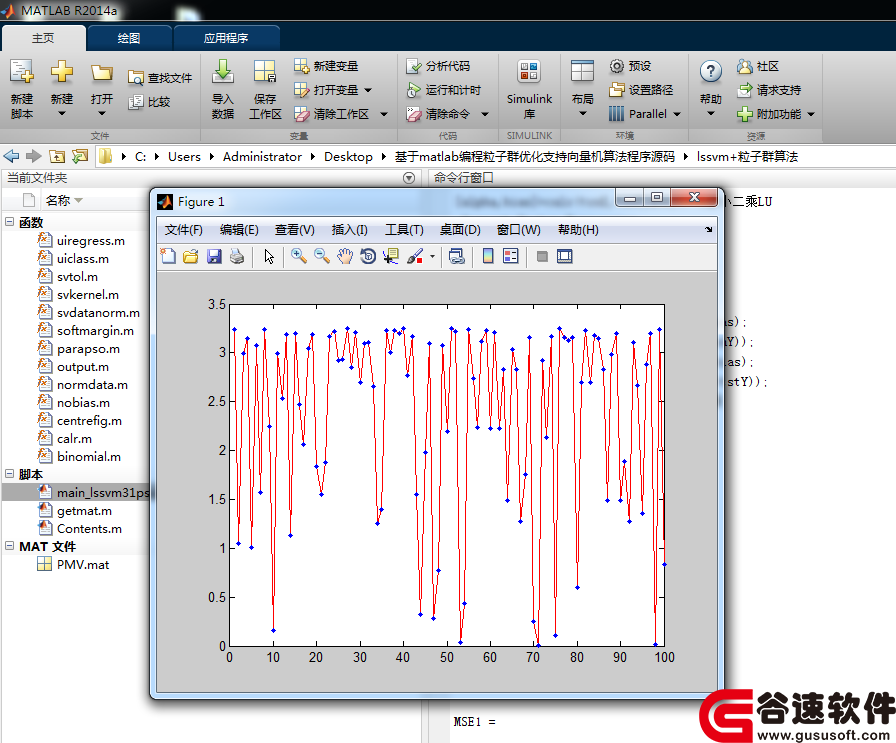Viewport: 896px width, 743px height.
Task: Open a file with the 打开 folder icon
Action: (x=102, y=90)
